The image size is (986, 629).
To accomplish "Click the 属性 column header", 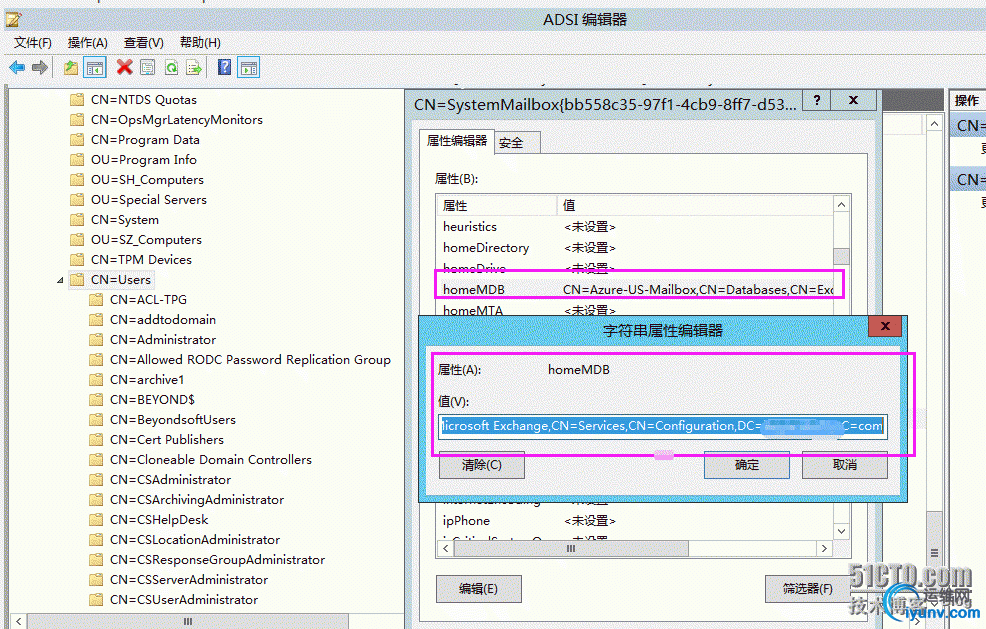I will click(x=496, y=205).
